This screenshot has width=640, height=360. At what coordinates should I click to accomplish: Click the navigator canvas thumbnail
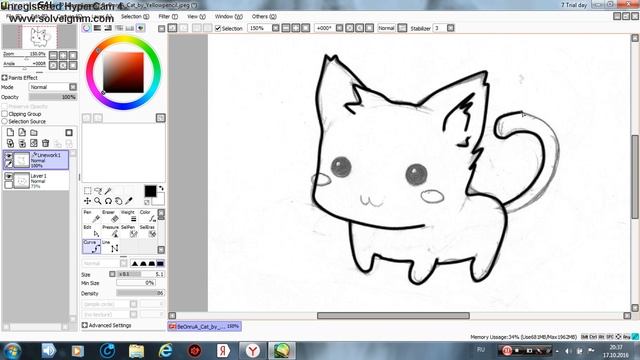pyautogui.click(x=39, y=37)
